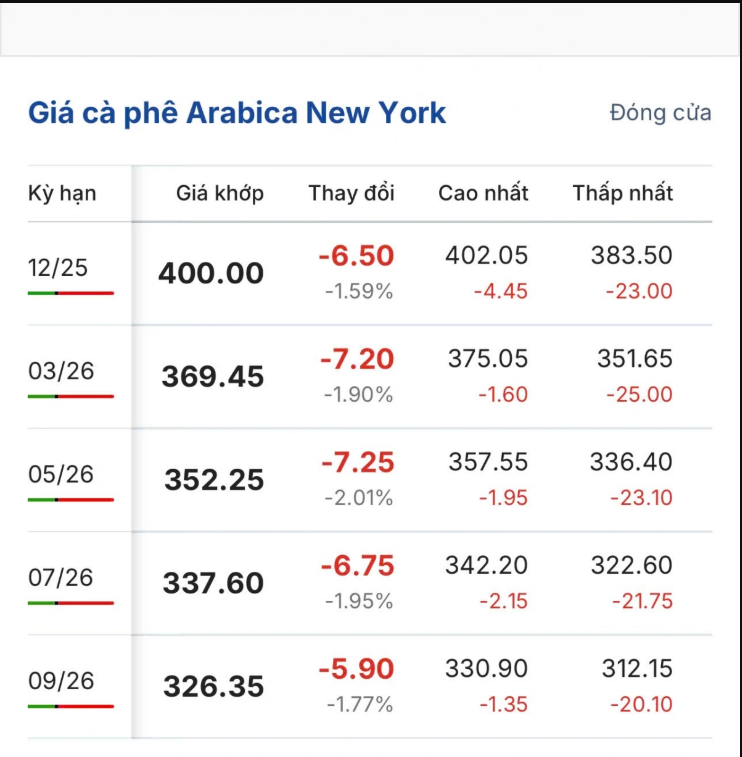This screenshot has height=757, width=742.
Task: Select the Kỳ hạn column header
Action: pos(62,193)
